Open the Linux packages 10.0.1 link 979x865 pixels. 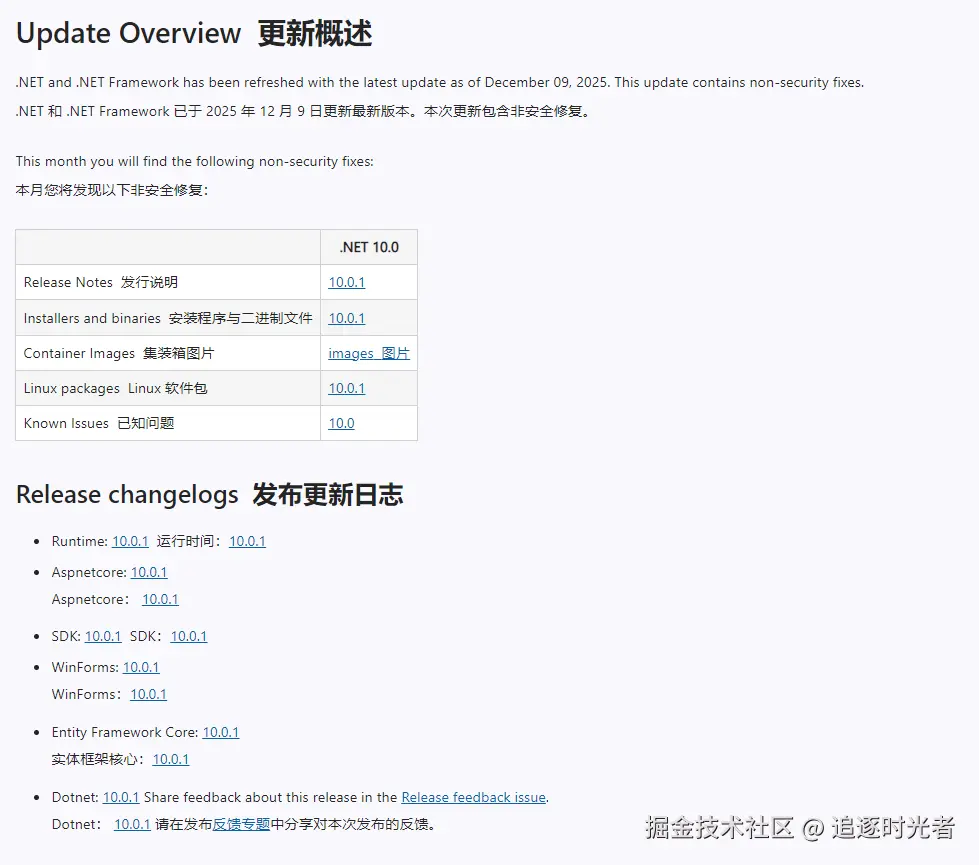pyautogui.click(x=347, y=388)
